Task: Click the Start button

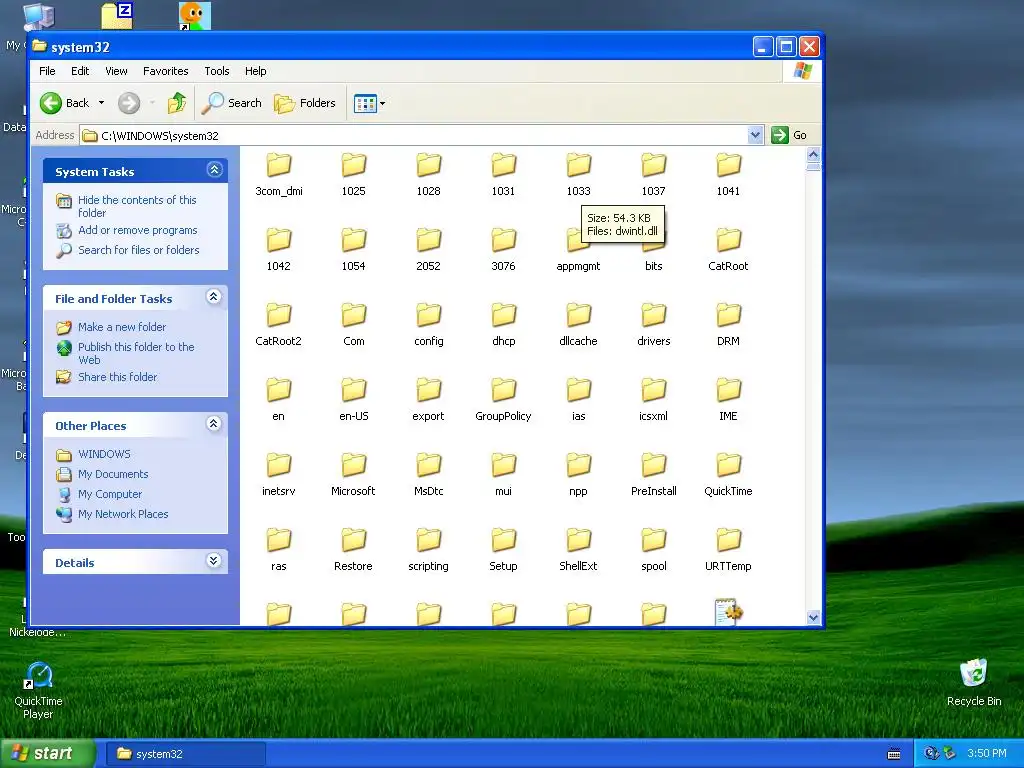Action: [x=47, y=754]
